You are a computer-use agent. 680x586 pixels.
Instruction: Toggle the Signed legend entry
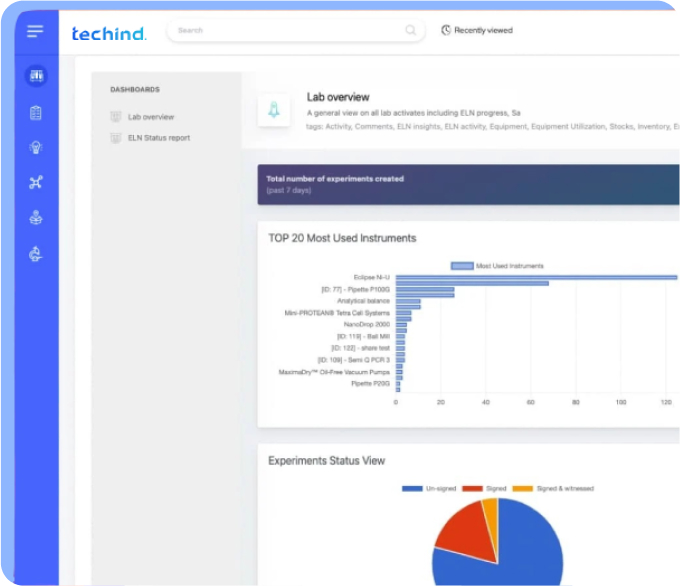(x=484, y=488)
